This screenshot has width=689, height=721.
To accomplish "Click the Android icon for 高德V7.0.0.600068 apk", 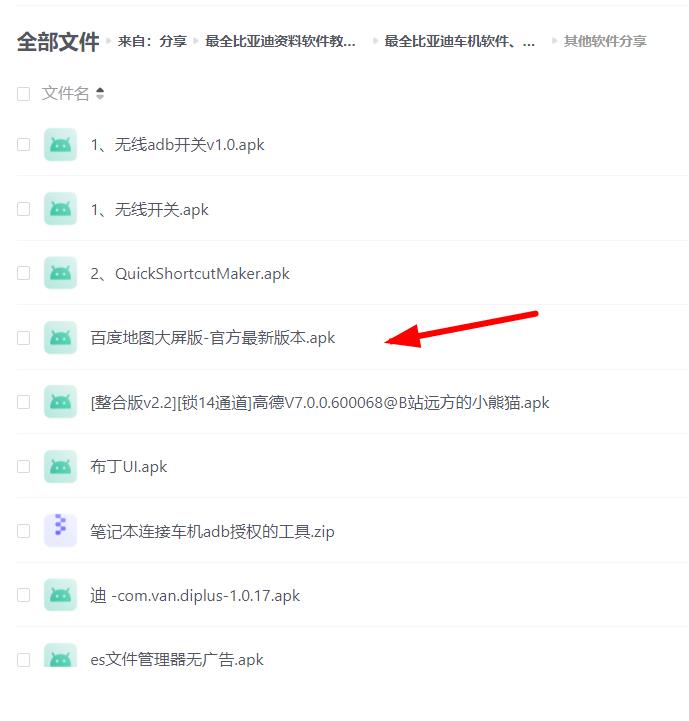I will pos(60,402).
